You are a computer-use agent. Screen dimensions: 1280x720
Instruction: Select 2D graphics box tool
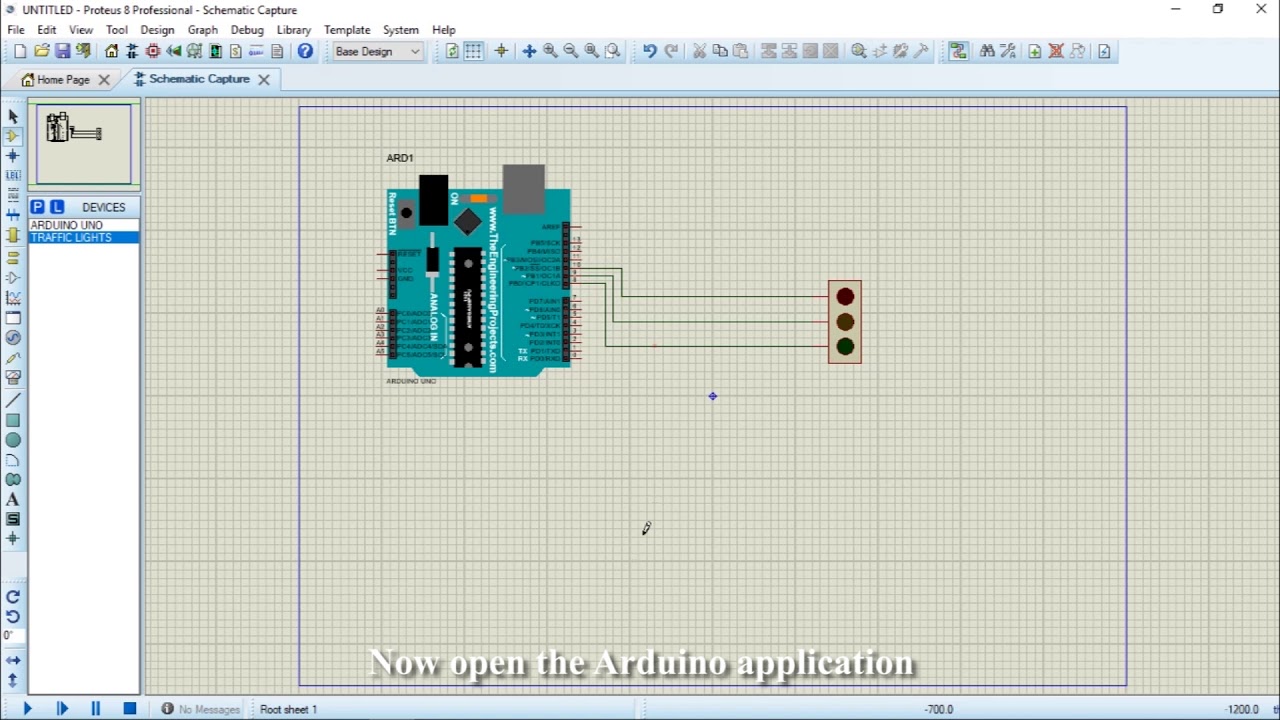(x=13, y=420)
